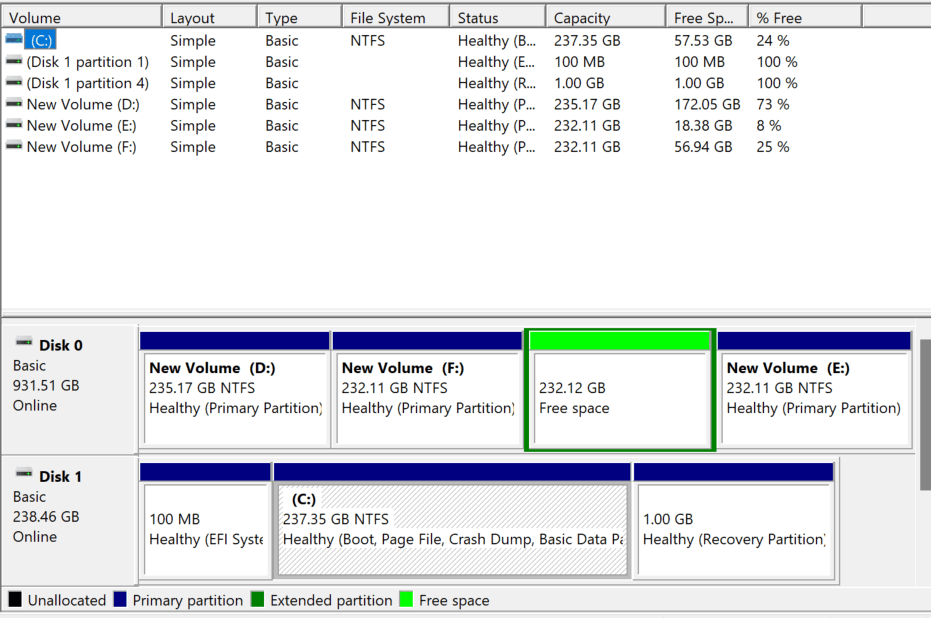931x618 pixels.
Task: Click the 57.53 GB free space cell
Action: [703, 40]
